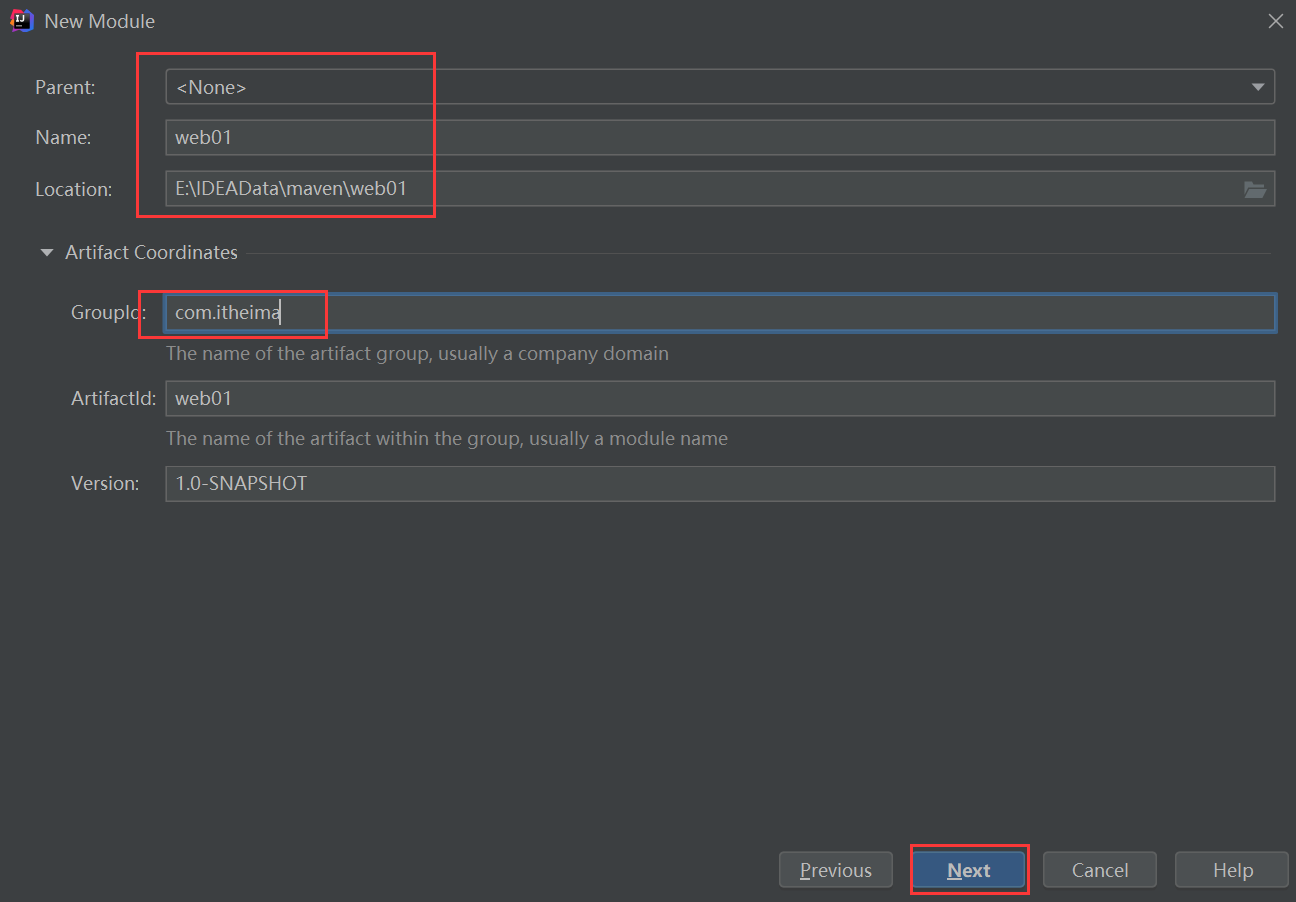Cancel the New Module dialog
Image resolution: width=1296 pixels, height=902 pixels.
point(1100,870)
